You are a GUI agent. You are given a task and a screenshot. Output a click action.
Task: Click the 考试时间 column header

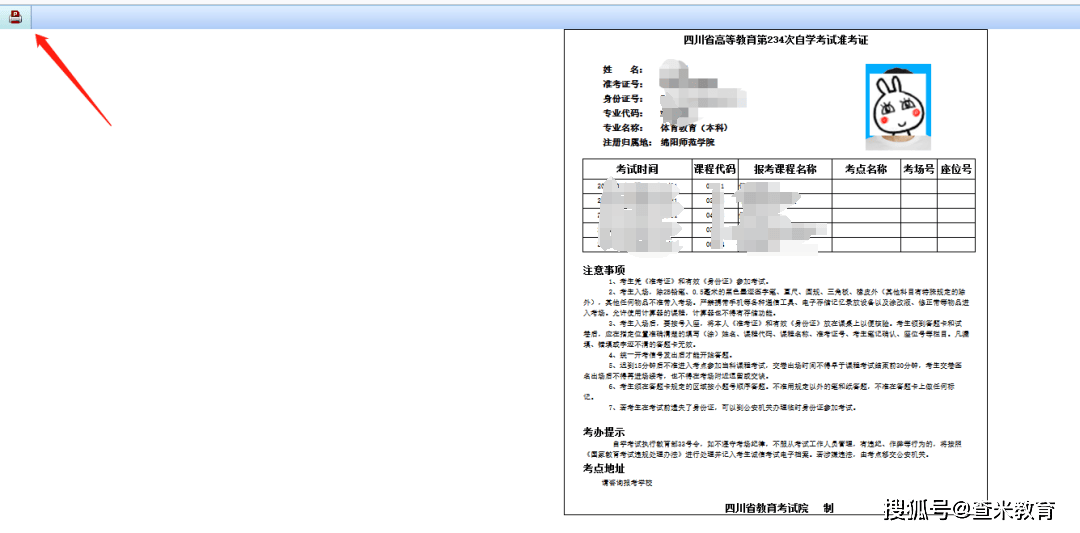(637, 169)
